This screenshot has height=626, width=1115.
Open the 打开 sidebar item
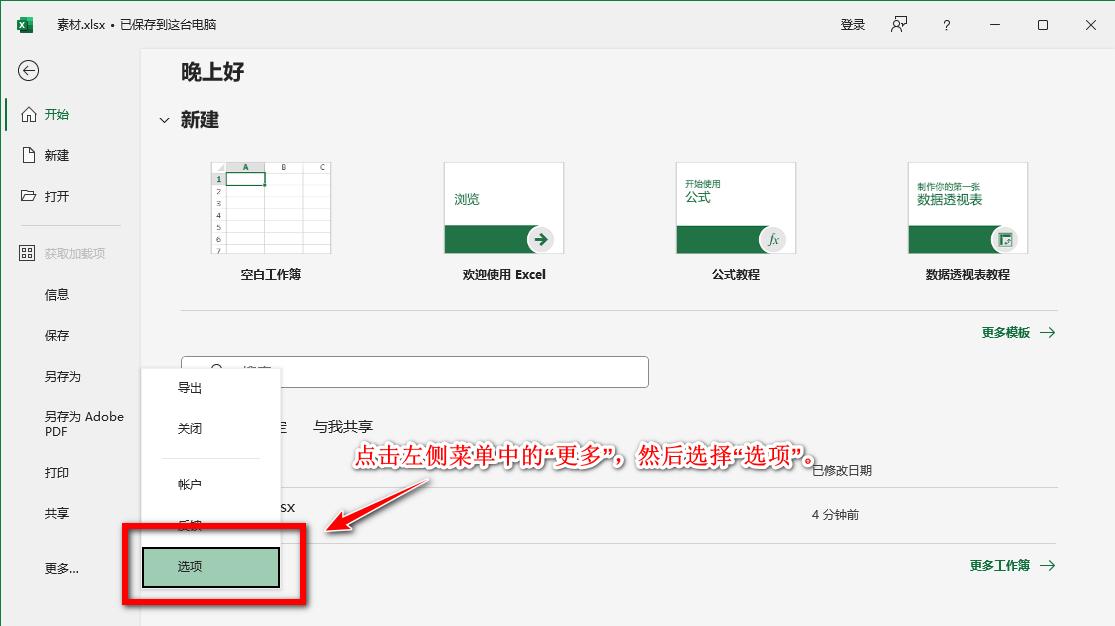tap(57, 196)
